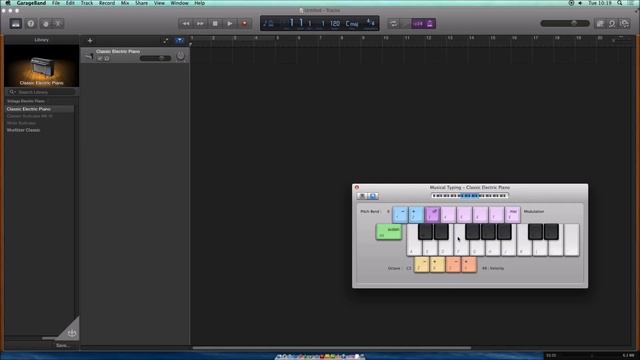The image size is (640, 360).
Task: Open the Record menu
Action: pyautogui.click(x=107, y=3)
